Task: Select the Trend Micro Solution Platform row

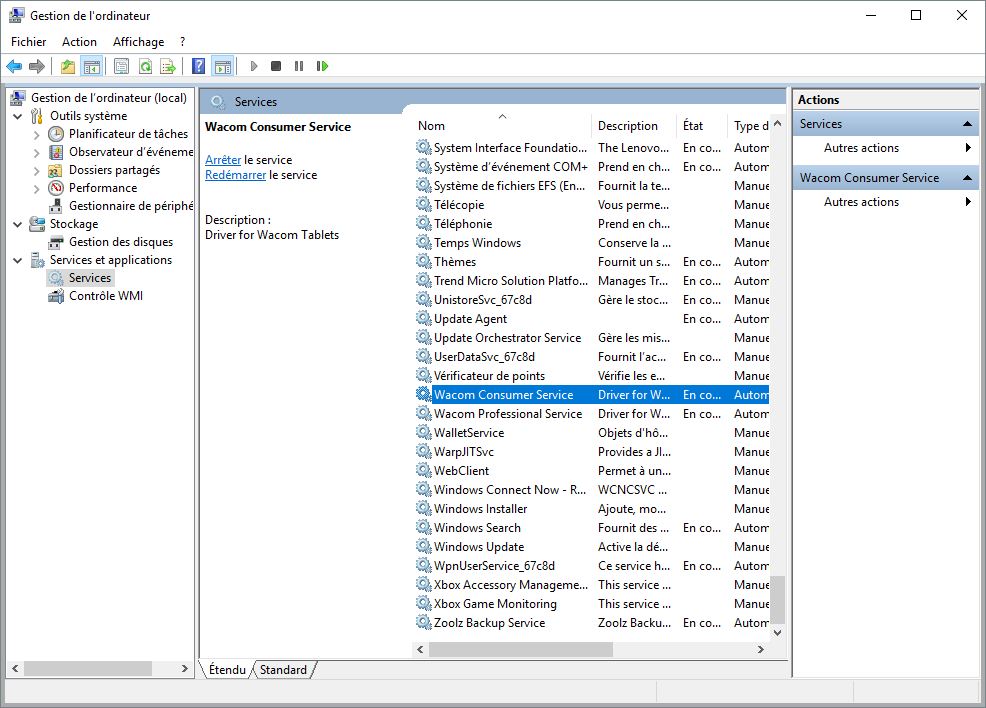Action: coord(592,280)
